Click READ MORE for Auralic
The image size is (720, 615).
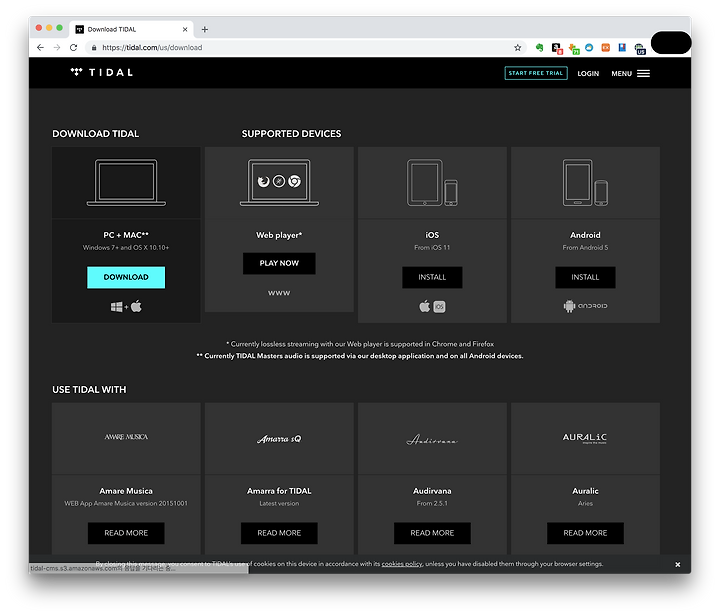[x=585, y=533]
